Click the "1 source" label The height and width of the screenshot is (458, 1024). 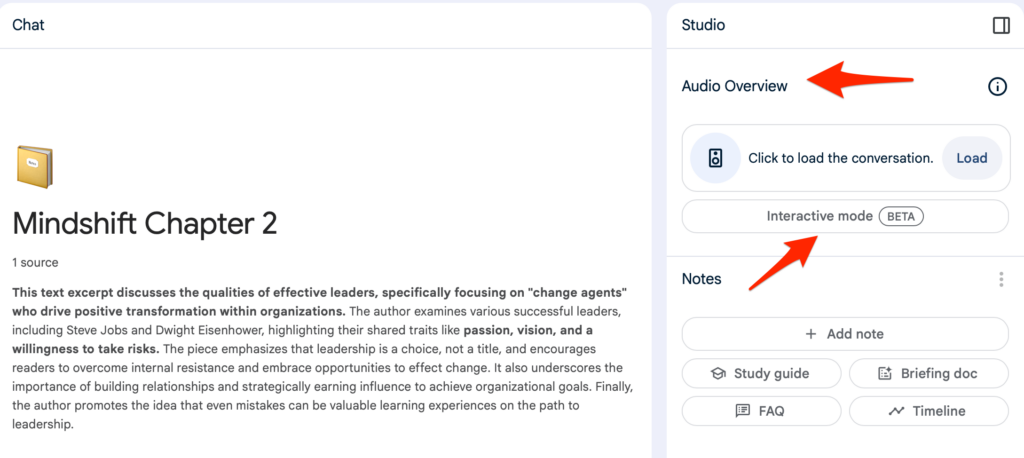coord(35,263)
